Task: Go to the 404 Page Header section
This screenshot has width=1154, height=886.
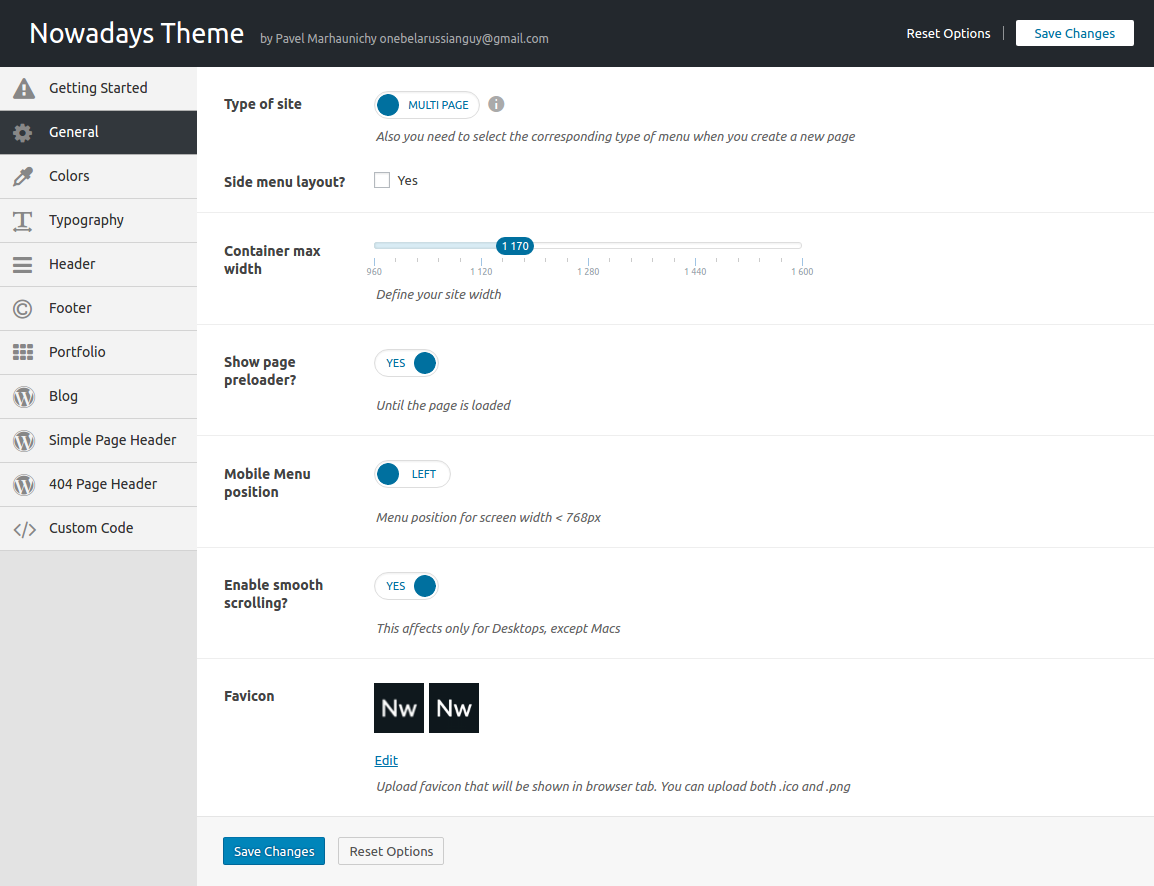Action: click(103, 484)
